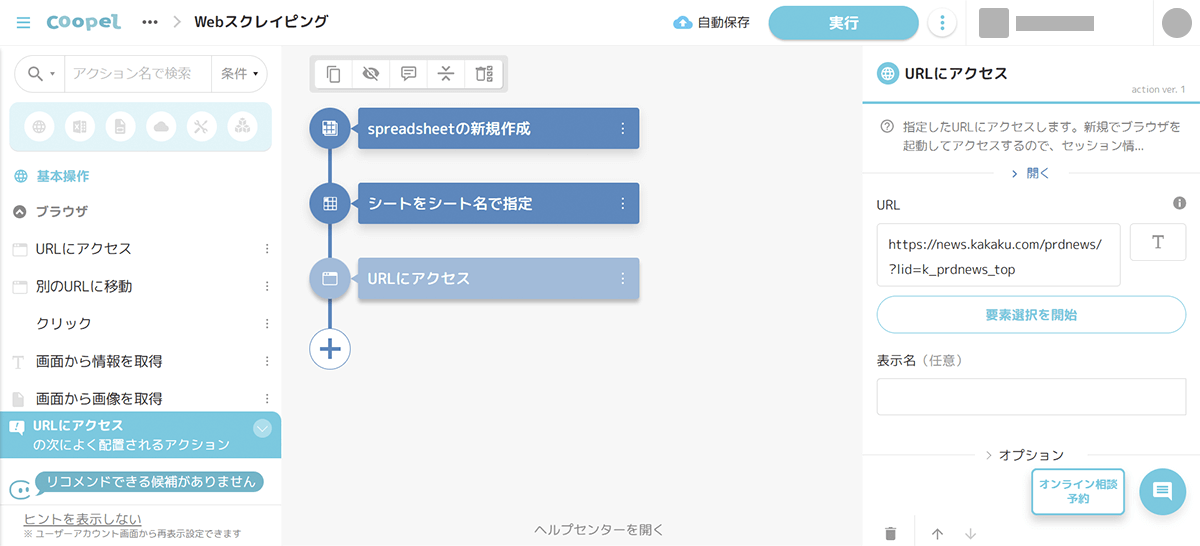The width and height of the screenshot is (1200, 546).
Task: Delete action using the trash icon
Action: pyautogui.click(x=890, y=533)
